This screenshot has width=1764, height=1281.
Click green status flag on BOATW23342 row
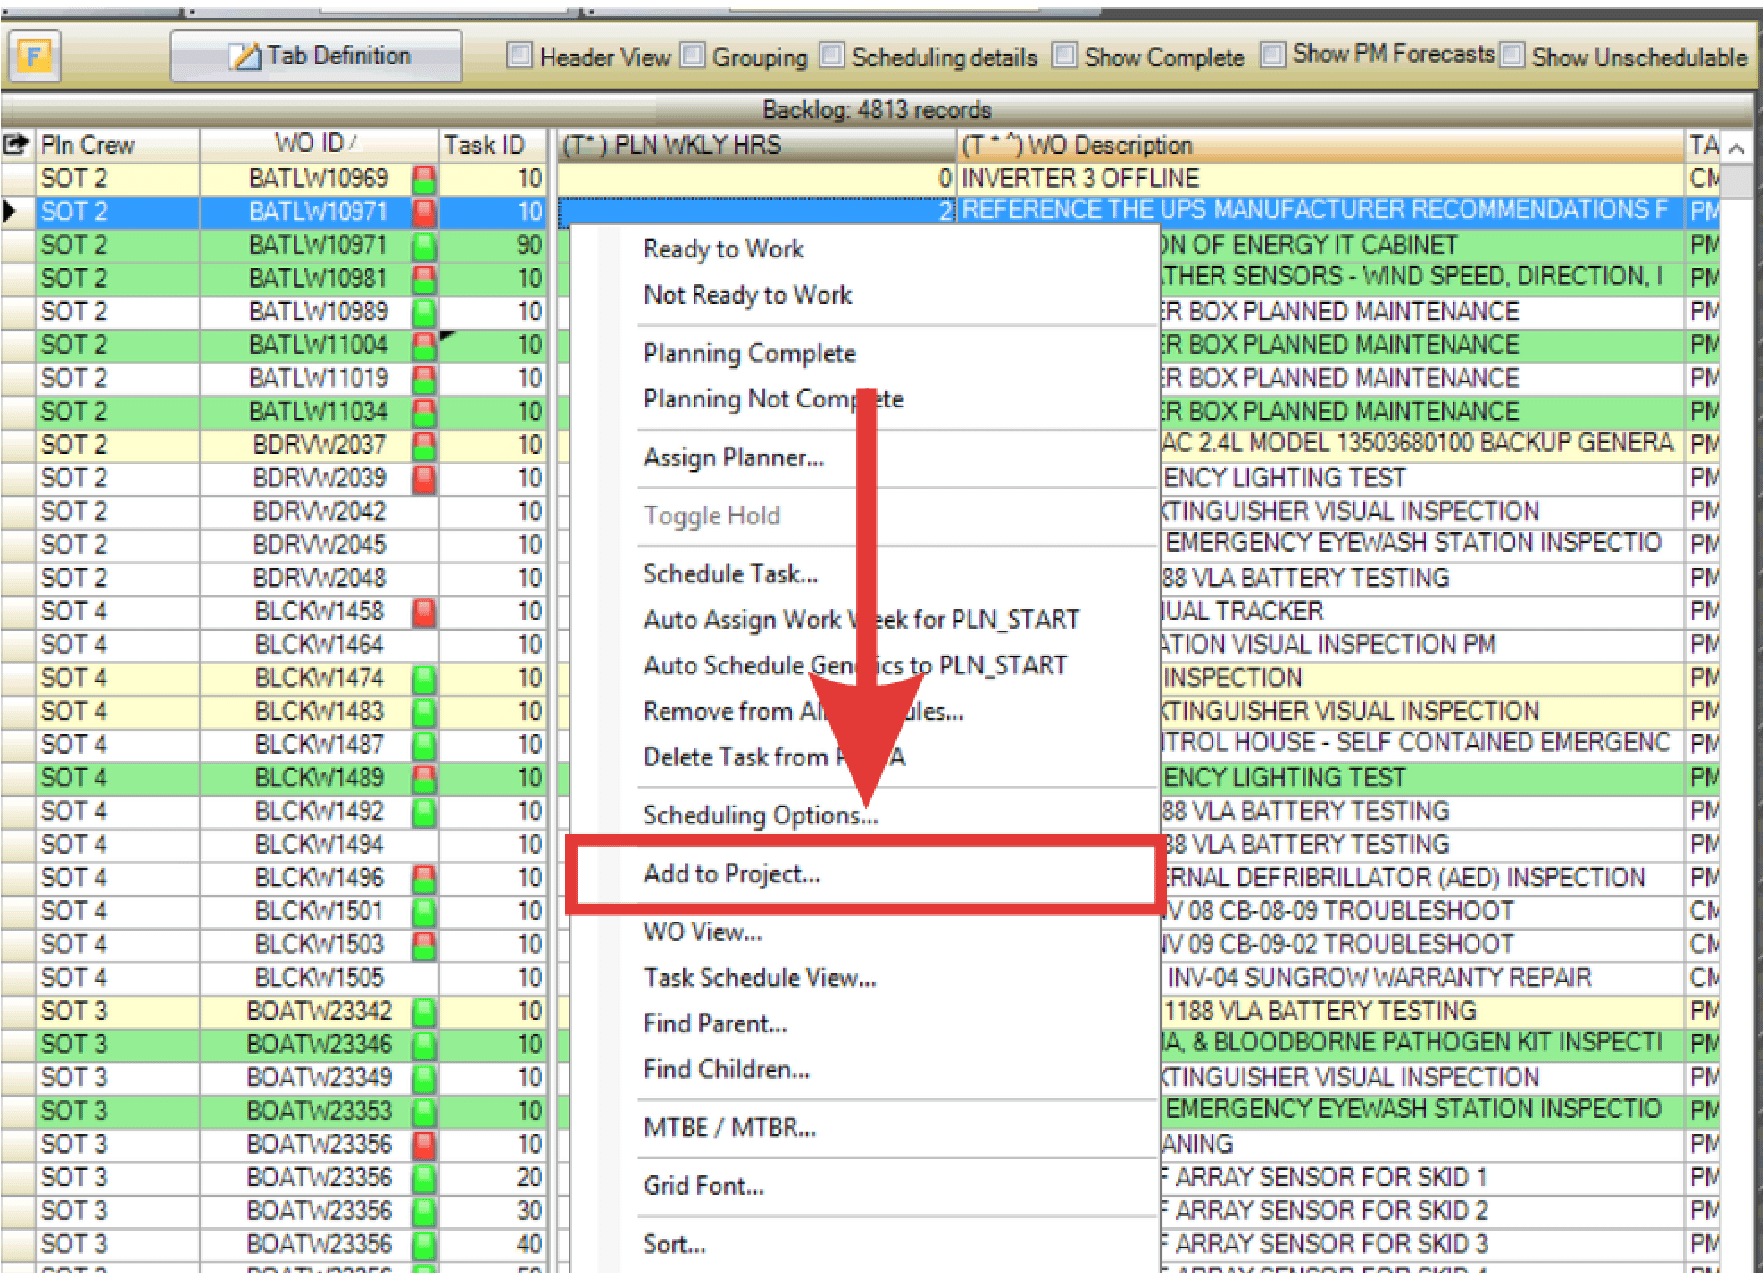pos(425,1012)
